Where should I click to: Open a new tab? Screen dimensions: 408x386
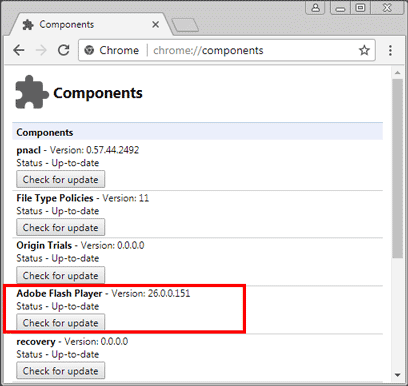point(185,25)
